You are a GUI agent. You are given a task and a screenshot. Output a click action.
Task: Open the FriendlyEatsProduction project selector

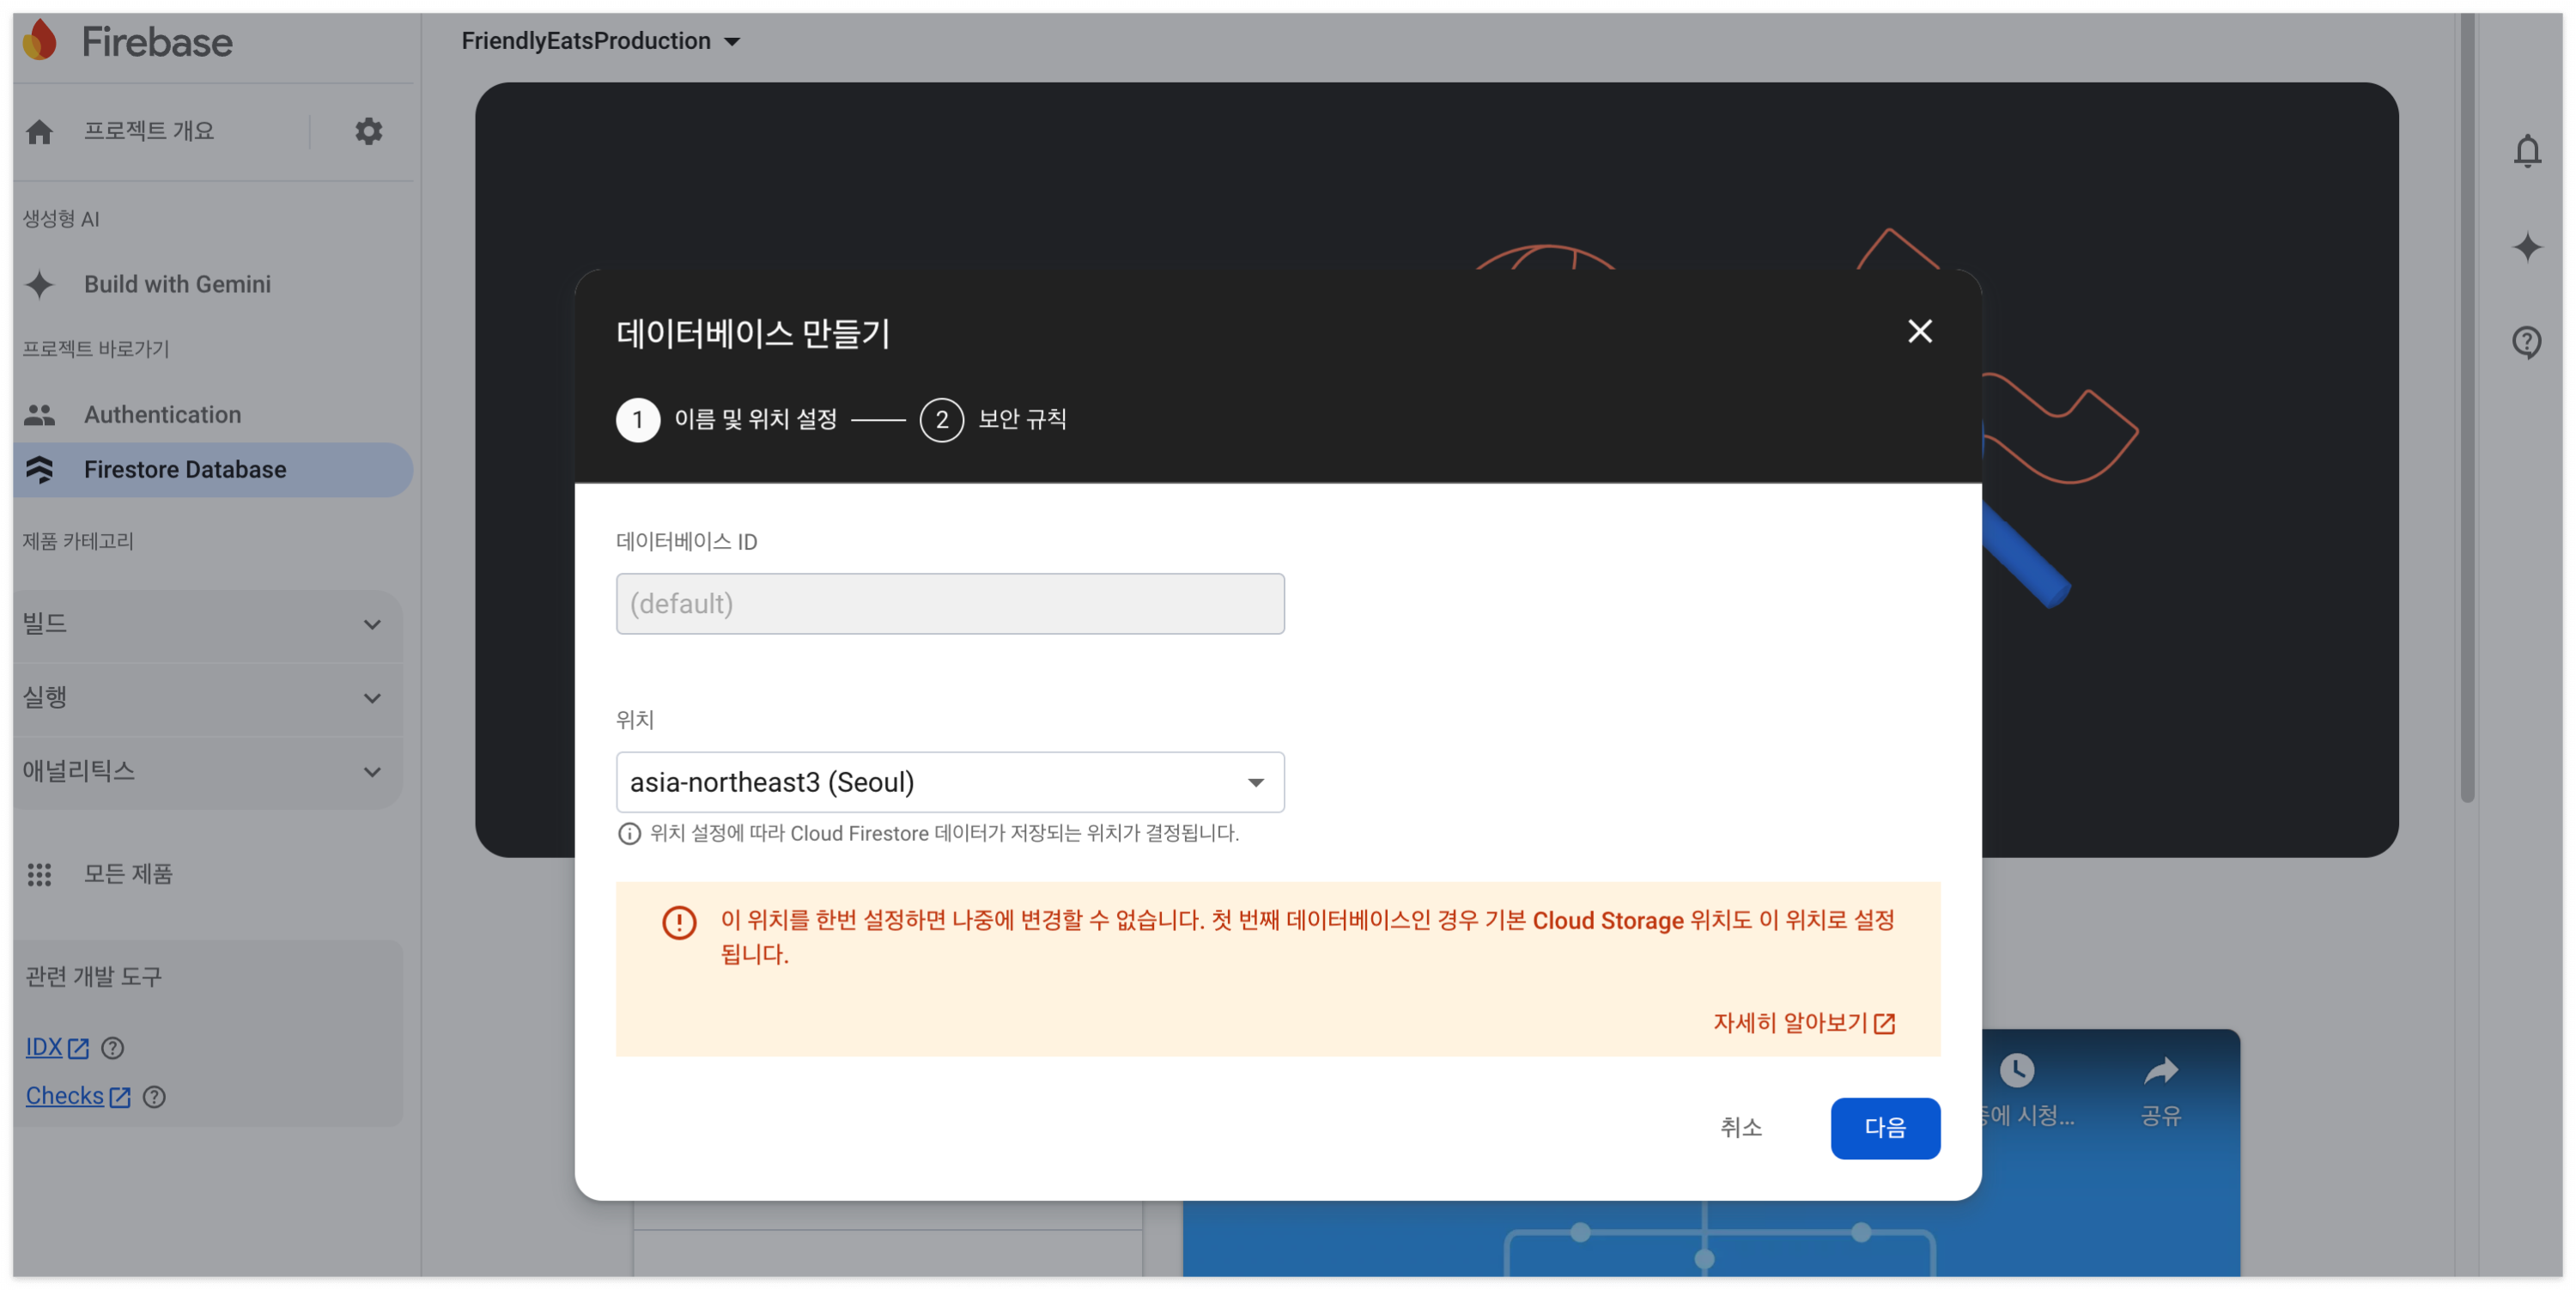click(600, 41)
